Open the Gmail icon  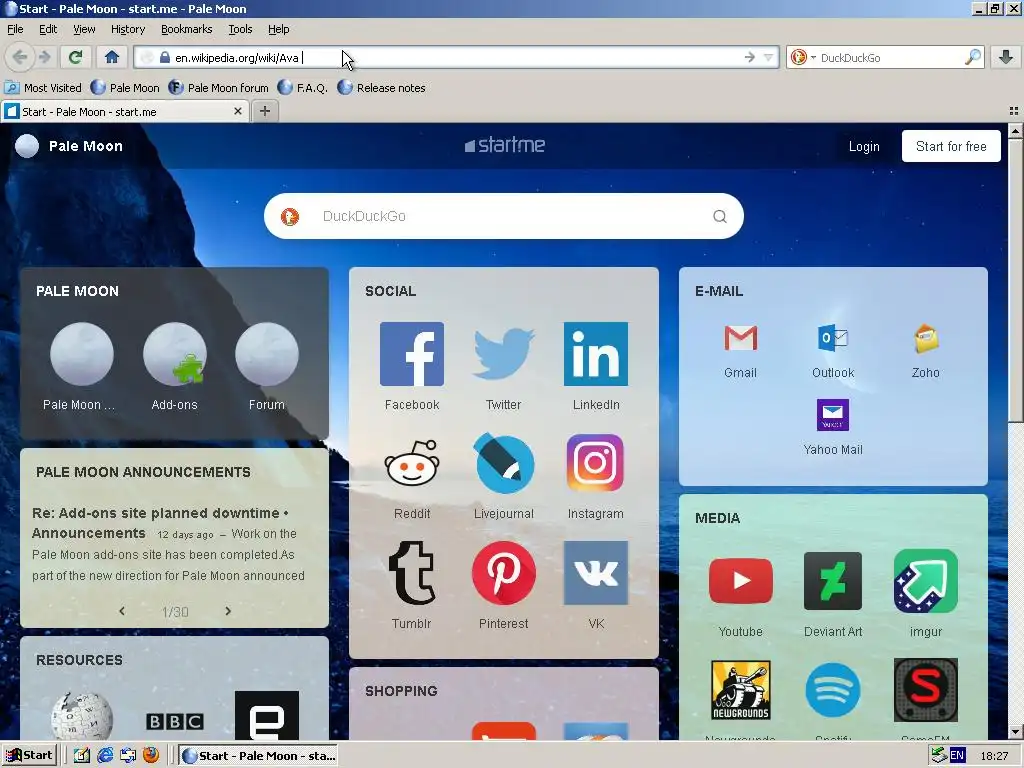[x=741, y=338]
